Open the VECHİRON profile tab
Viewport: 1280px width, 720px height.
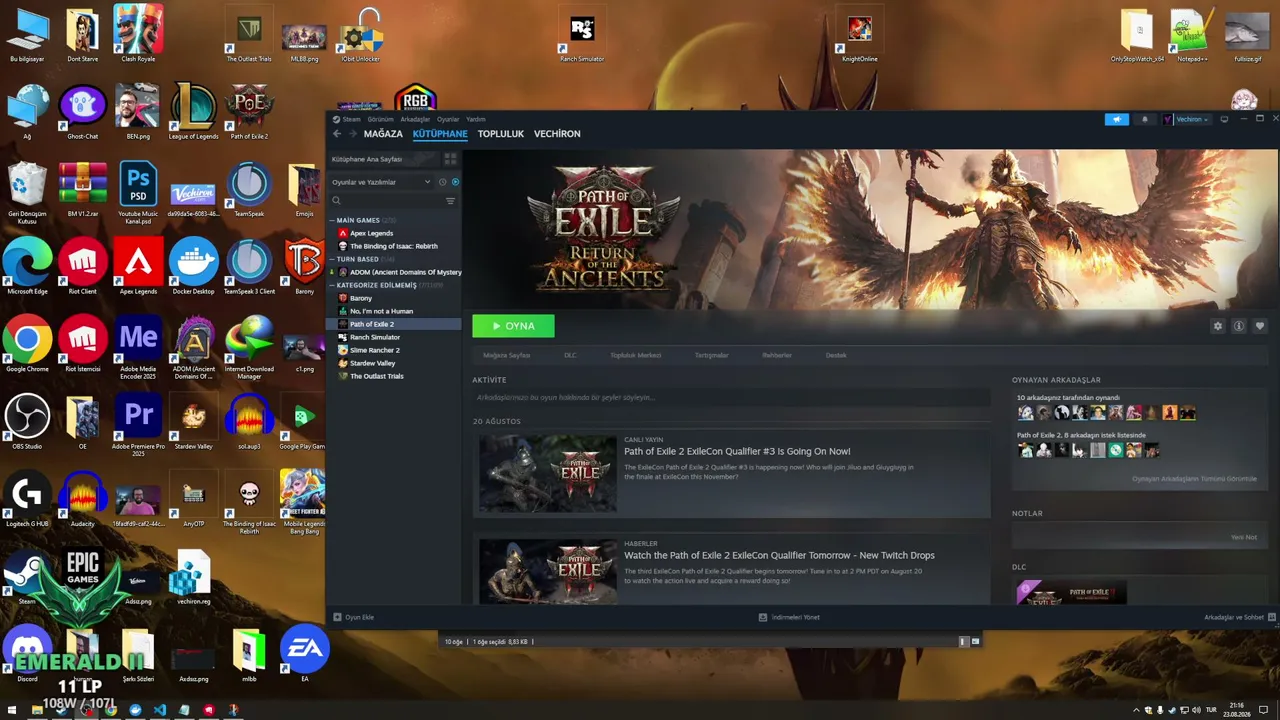pos(557,134)
